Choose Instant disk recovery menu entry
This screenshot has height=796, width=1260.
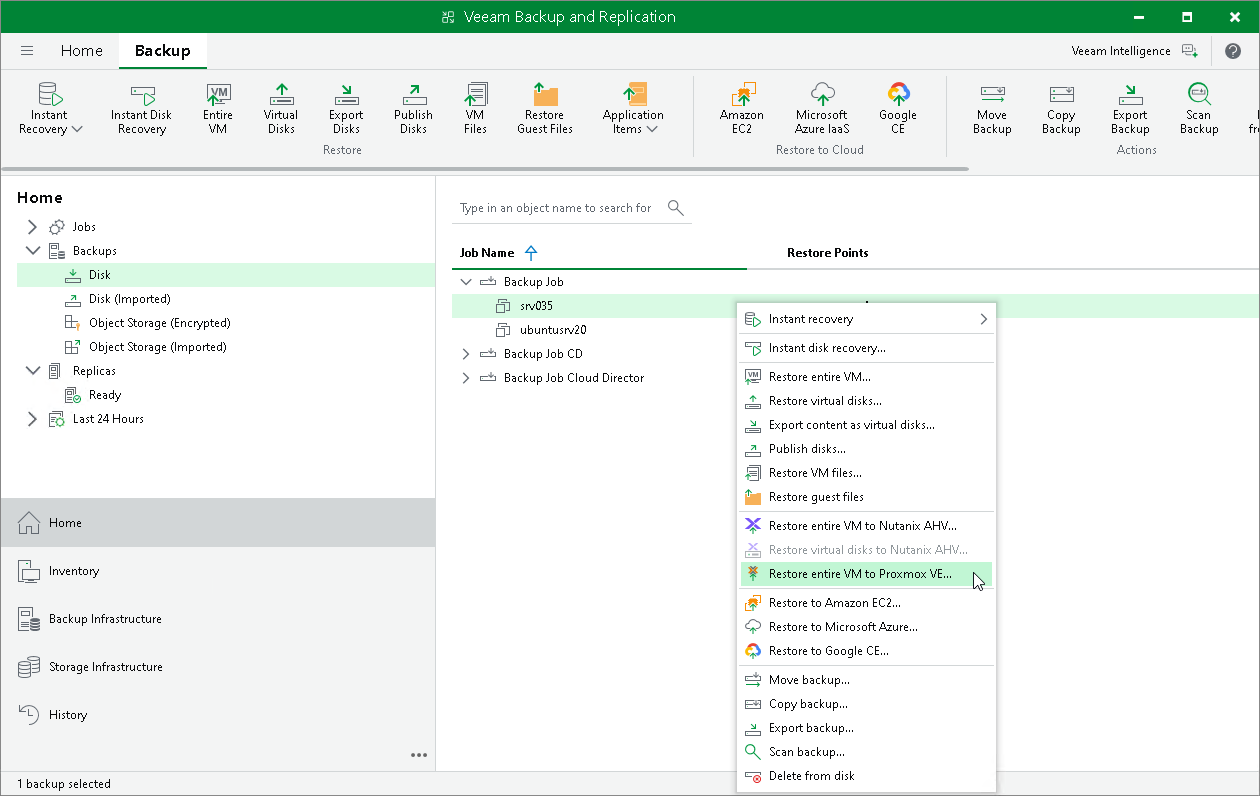coord(867,348)
